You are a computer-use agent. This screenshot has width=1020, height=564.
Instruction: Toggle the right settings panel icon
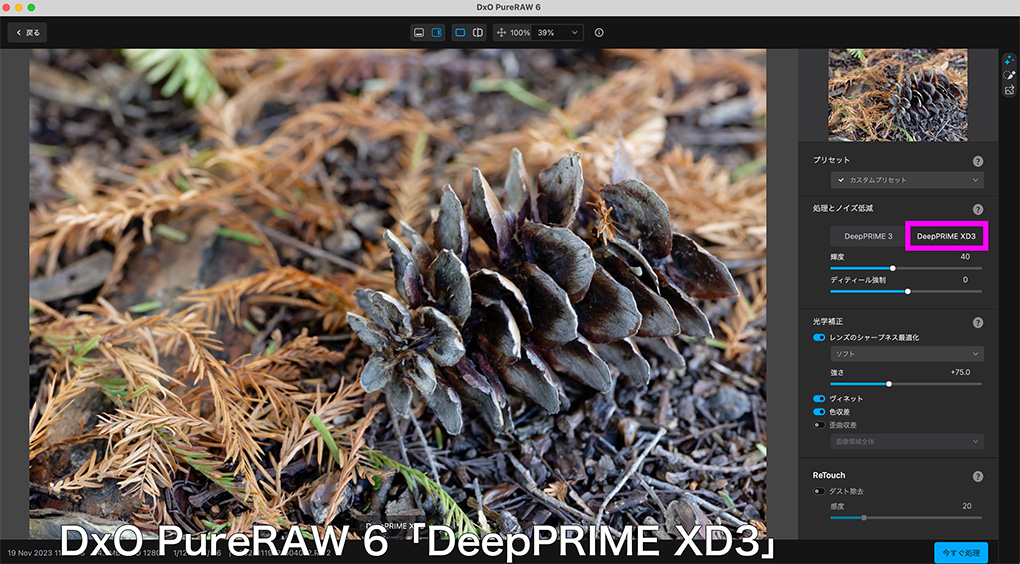pos(437,33)
